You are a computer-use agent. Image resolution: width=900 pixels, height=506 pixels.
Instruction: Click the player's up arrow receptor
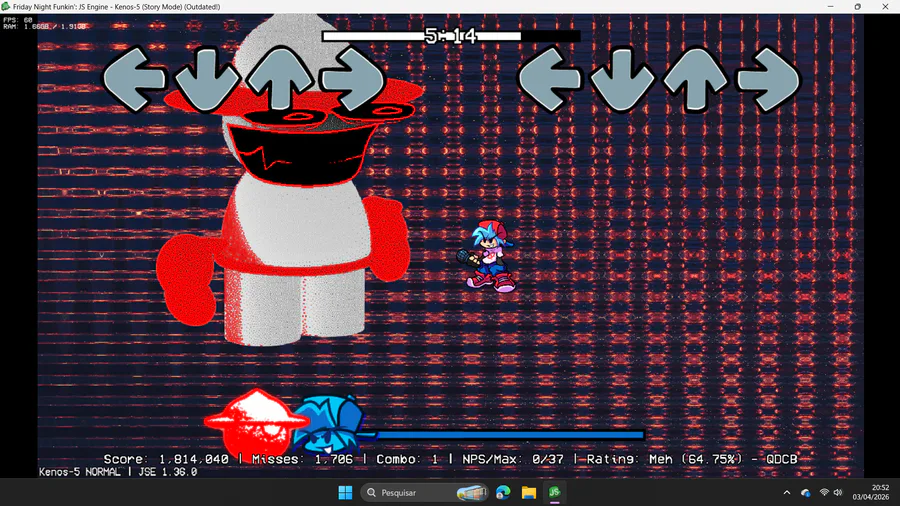695,79
